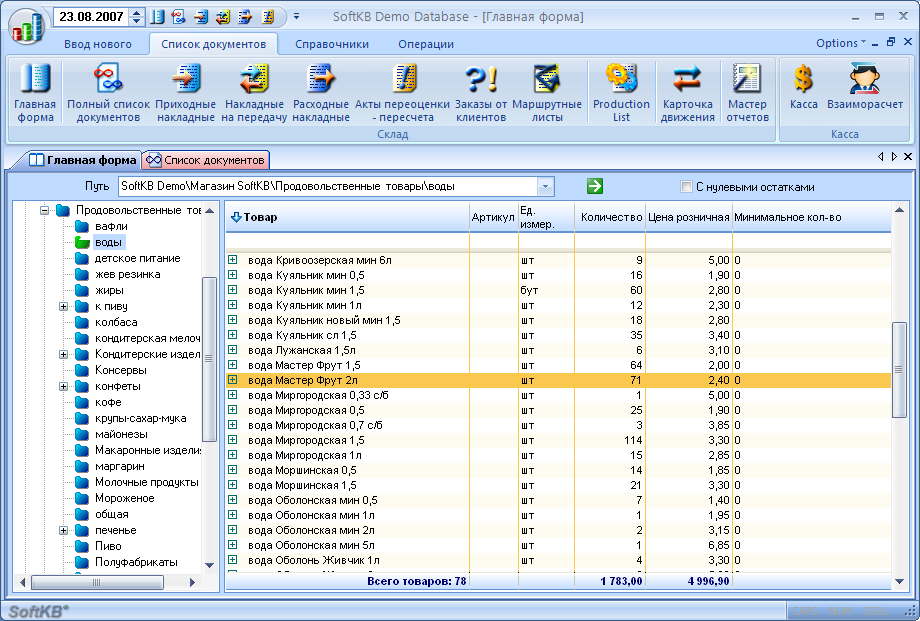
Task: Open Полный список документов
Action: [x=109, y=93]
